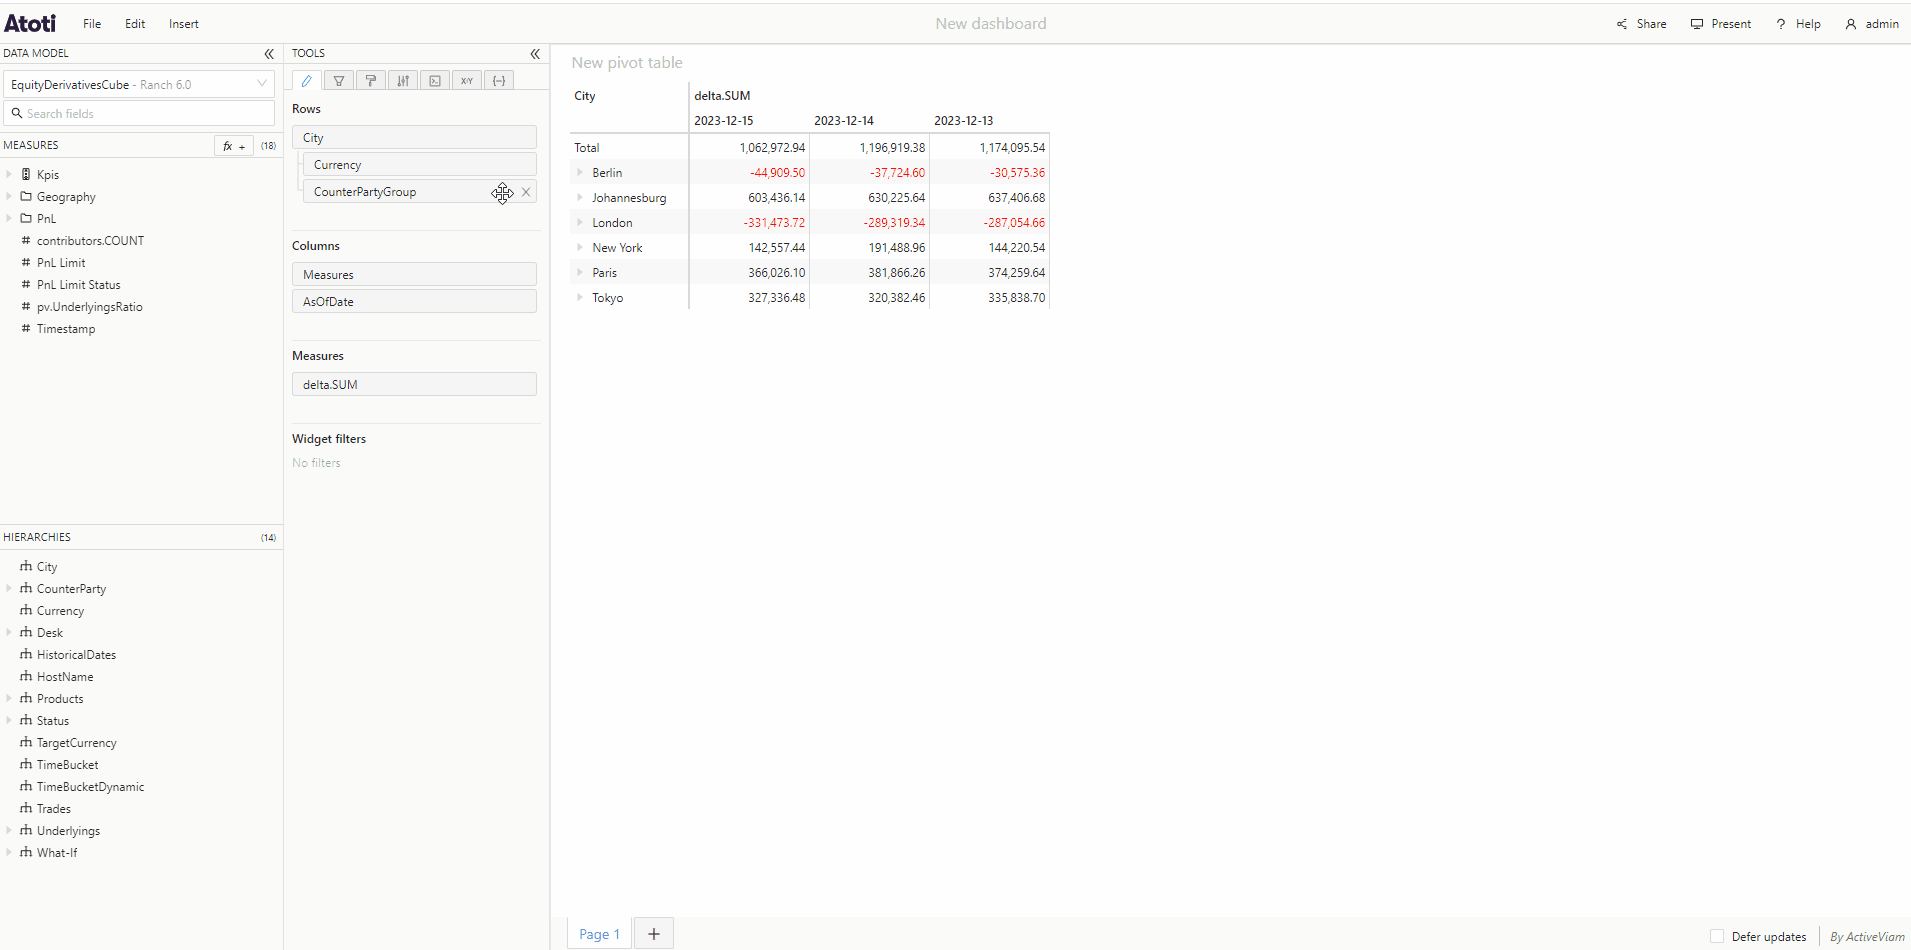Click the Search fields input
The height and width of the screenshot is (950, 1911).
tap(139, 113)
